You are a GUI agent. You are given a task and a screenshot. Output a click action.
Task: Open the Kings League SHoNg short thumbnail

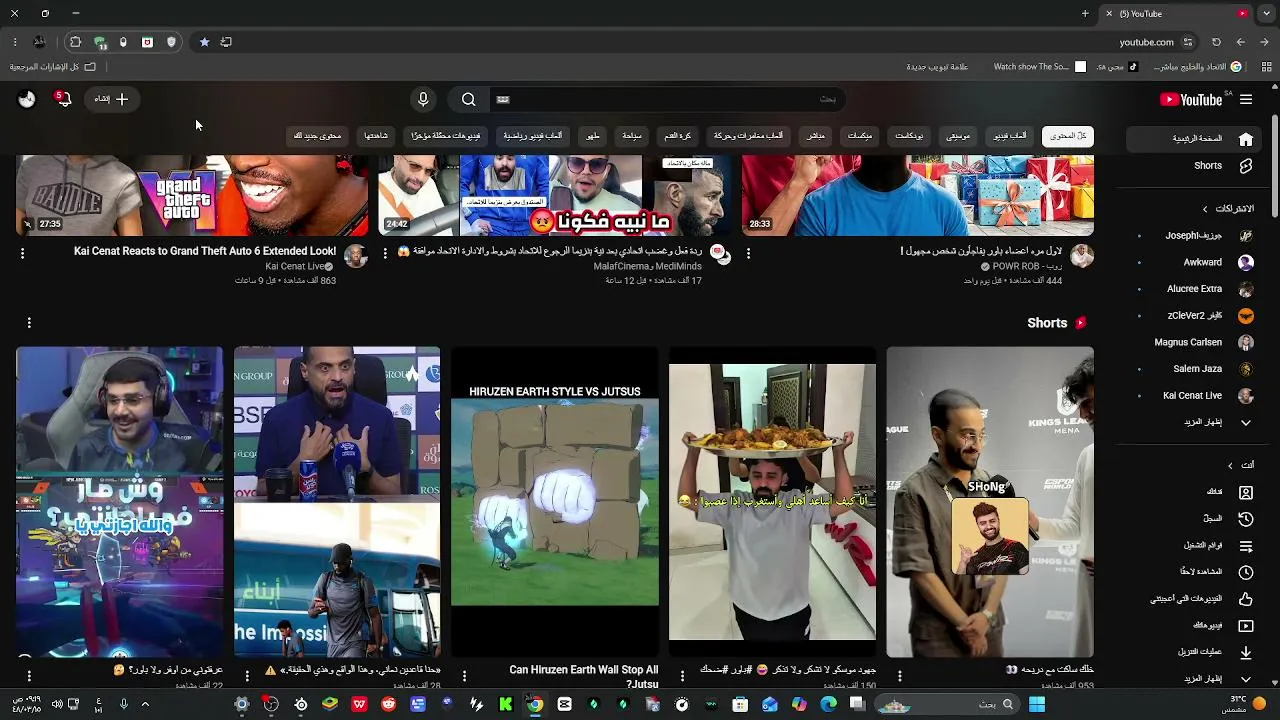click(990, 502)
